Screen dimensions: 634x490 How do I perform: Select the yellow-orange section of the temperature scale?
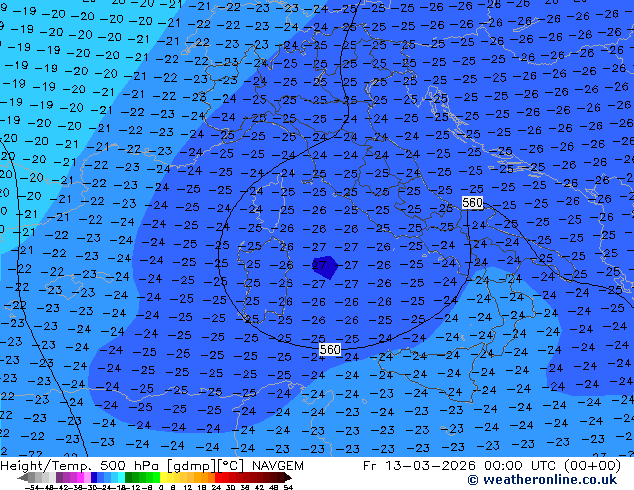point(187,477)
